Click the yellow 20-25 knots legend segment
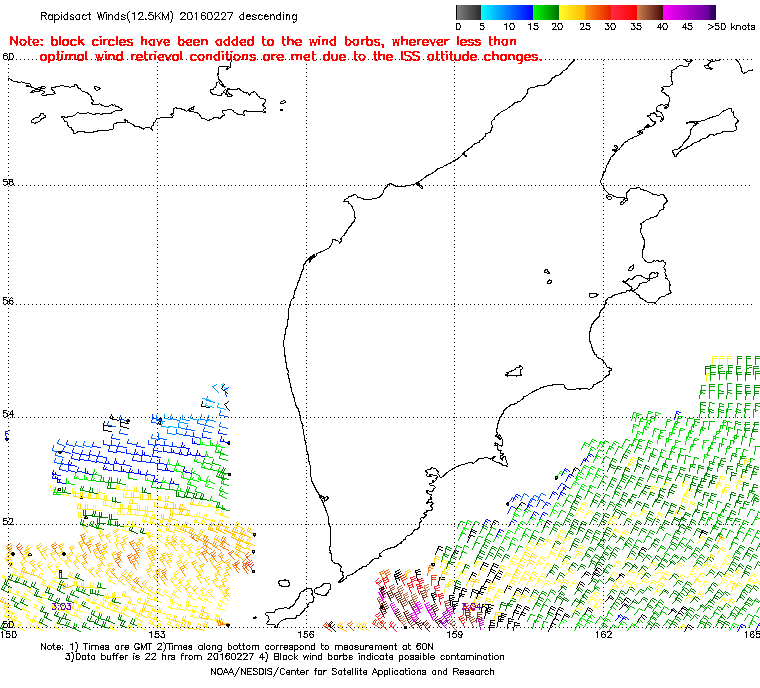 (572, 12)
